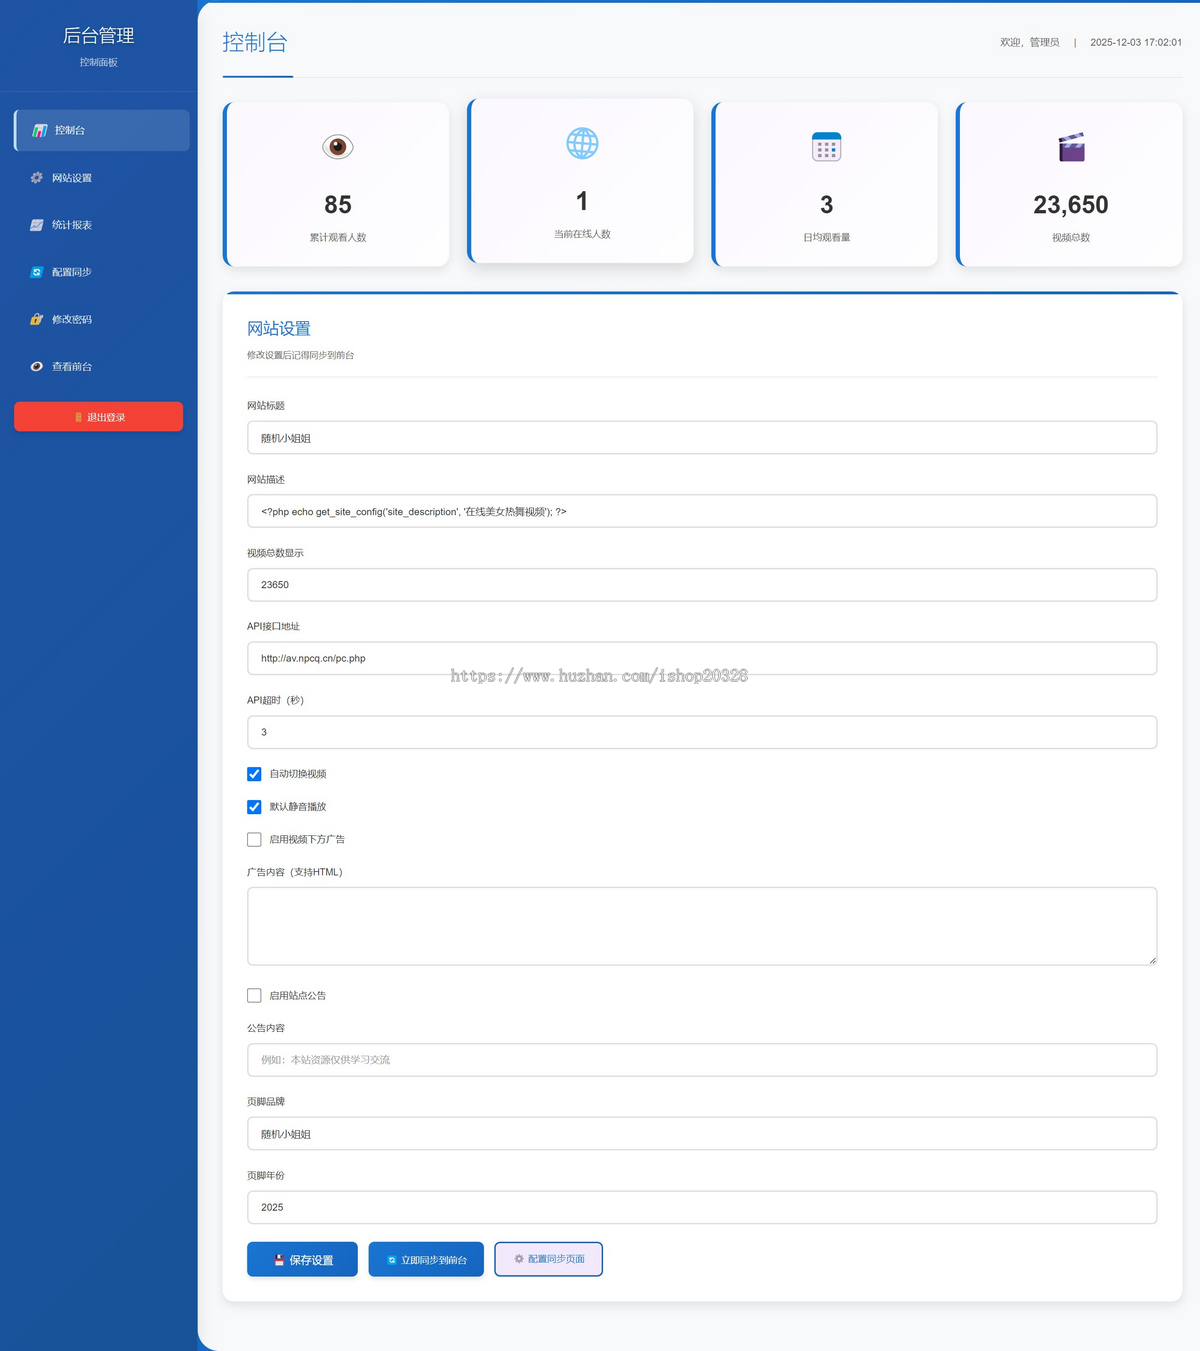The width and height of the screenshot is (1200, 1351).
Task: Open 查看前台 in the sidebar
Action: point(72,367)
